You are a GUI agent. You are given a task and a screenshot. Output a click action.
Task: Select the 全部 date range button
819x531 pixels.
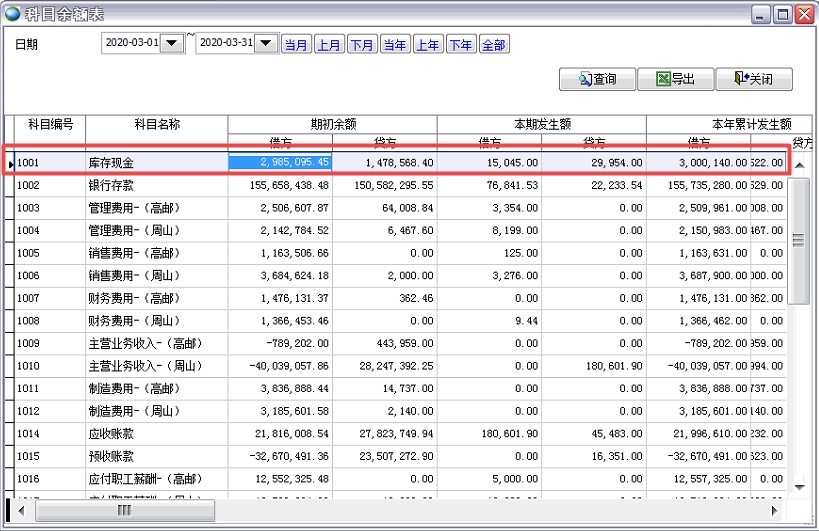pos(494,45)
